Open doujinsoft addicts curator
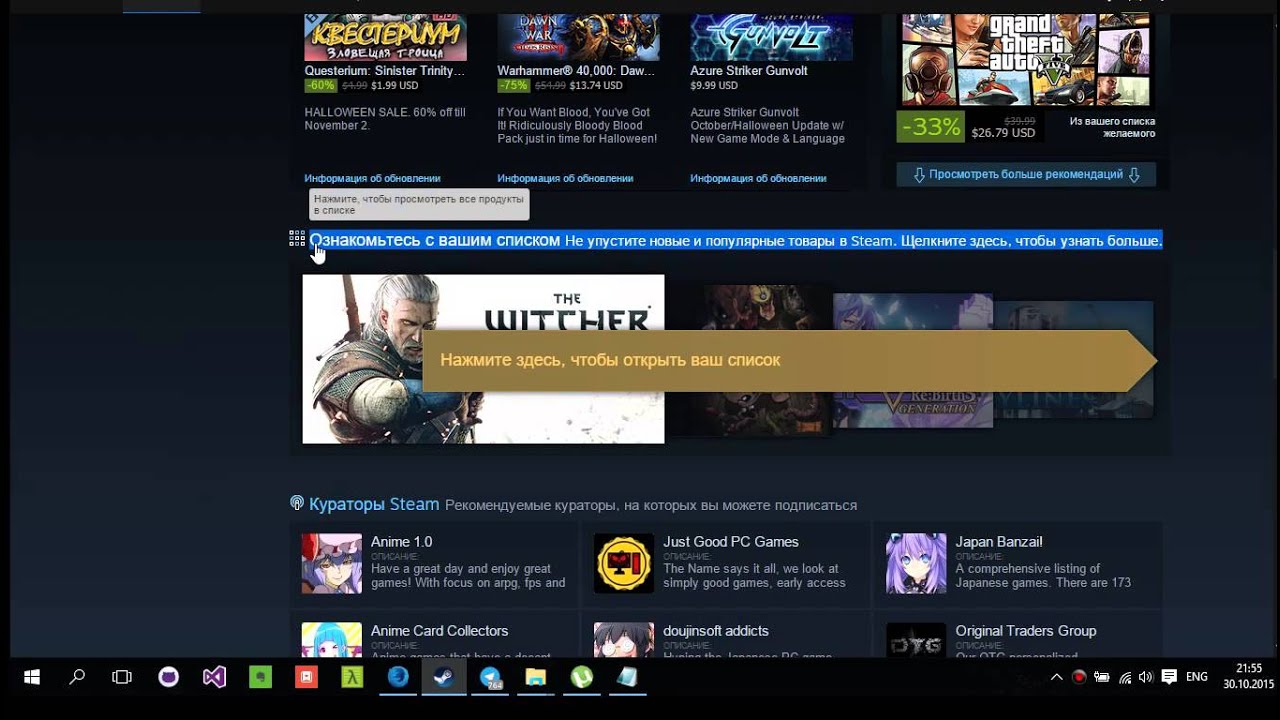Viewport: 1280px width, 720px height. (715, 631)
